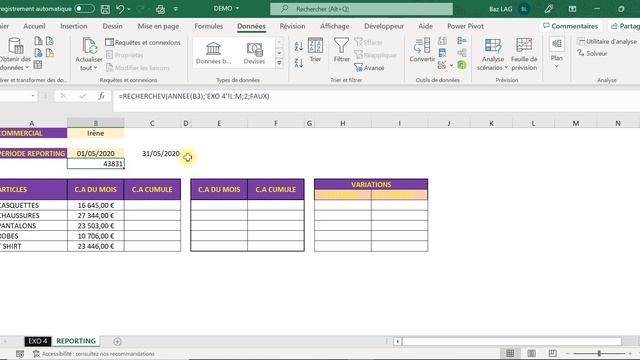Open the Révision tab
The image size is (640, 360).
(x=292, y=26)
